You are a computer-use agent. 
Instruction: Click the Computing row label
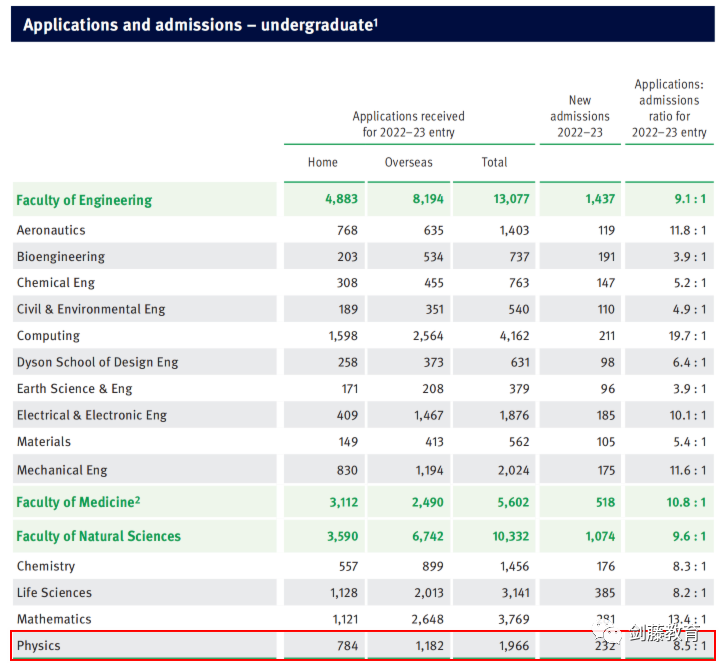pos(48,336)
